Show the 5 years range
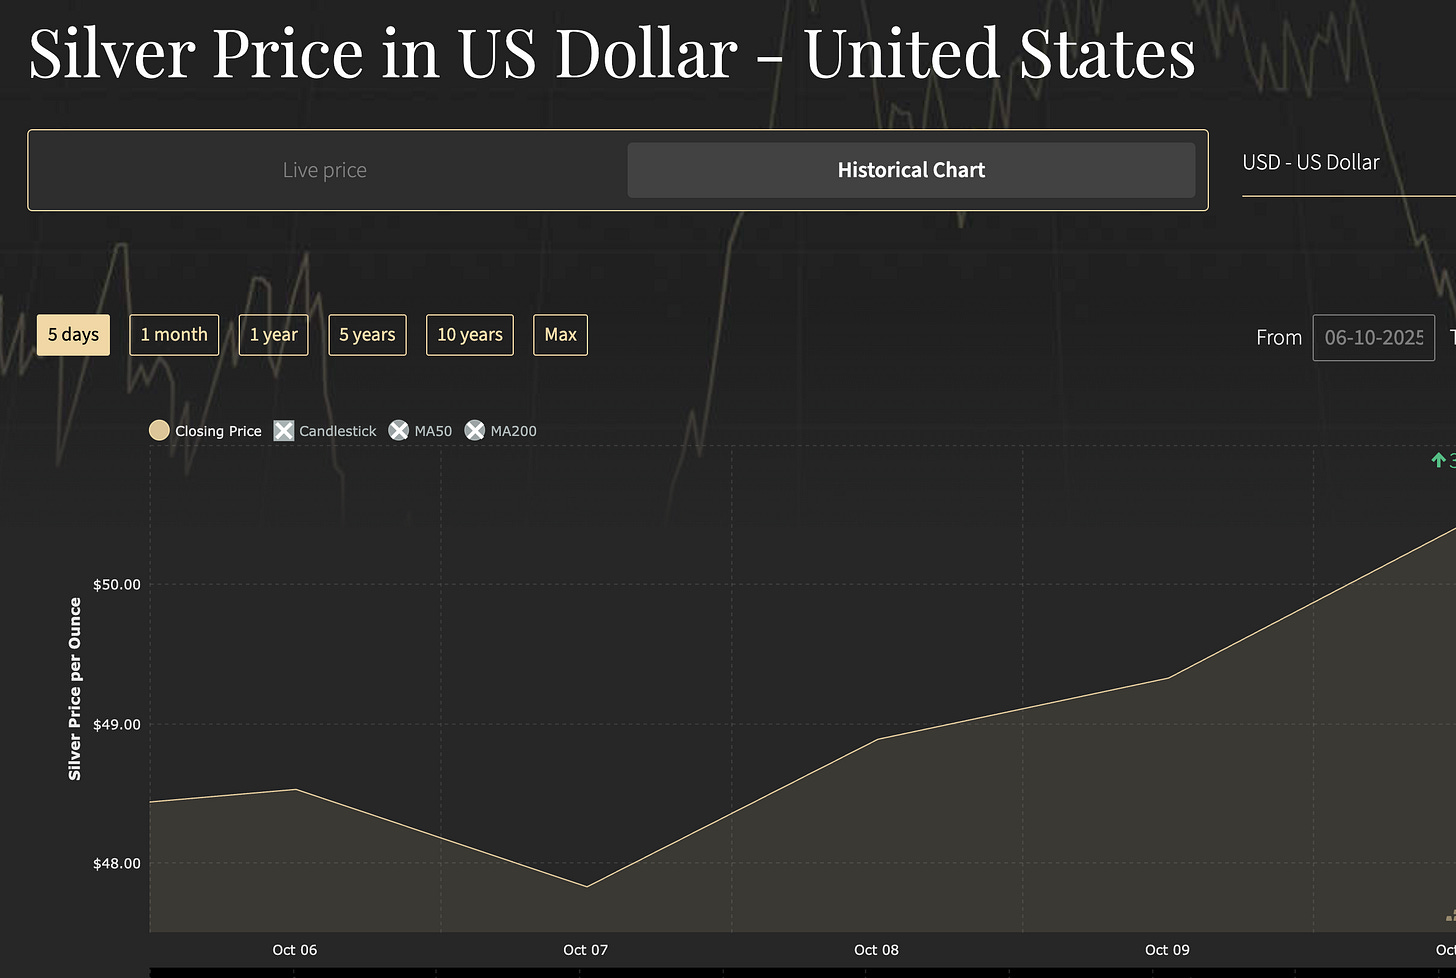 point(367,335)
